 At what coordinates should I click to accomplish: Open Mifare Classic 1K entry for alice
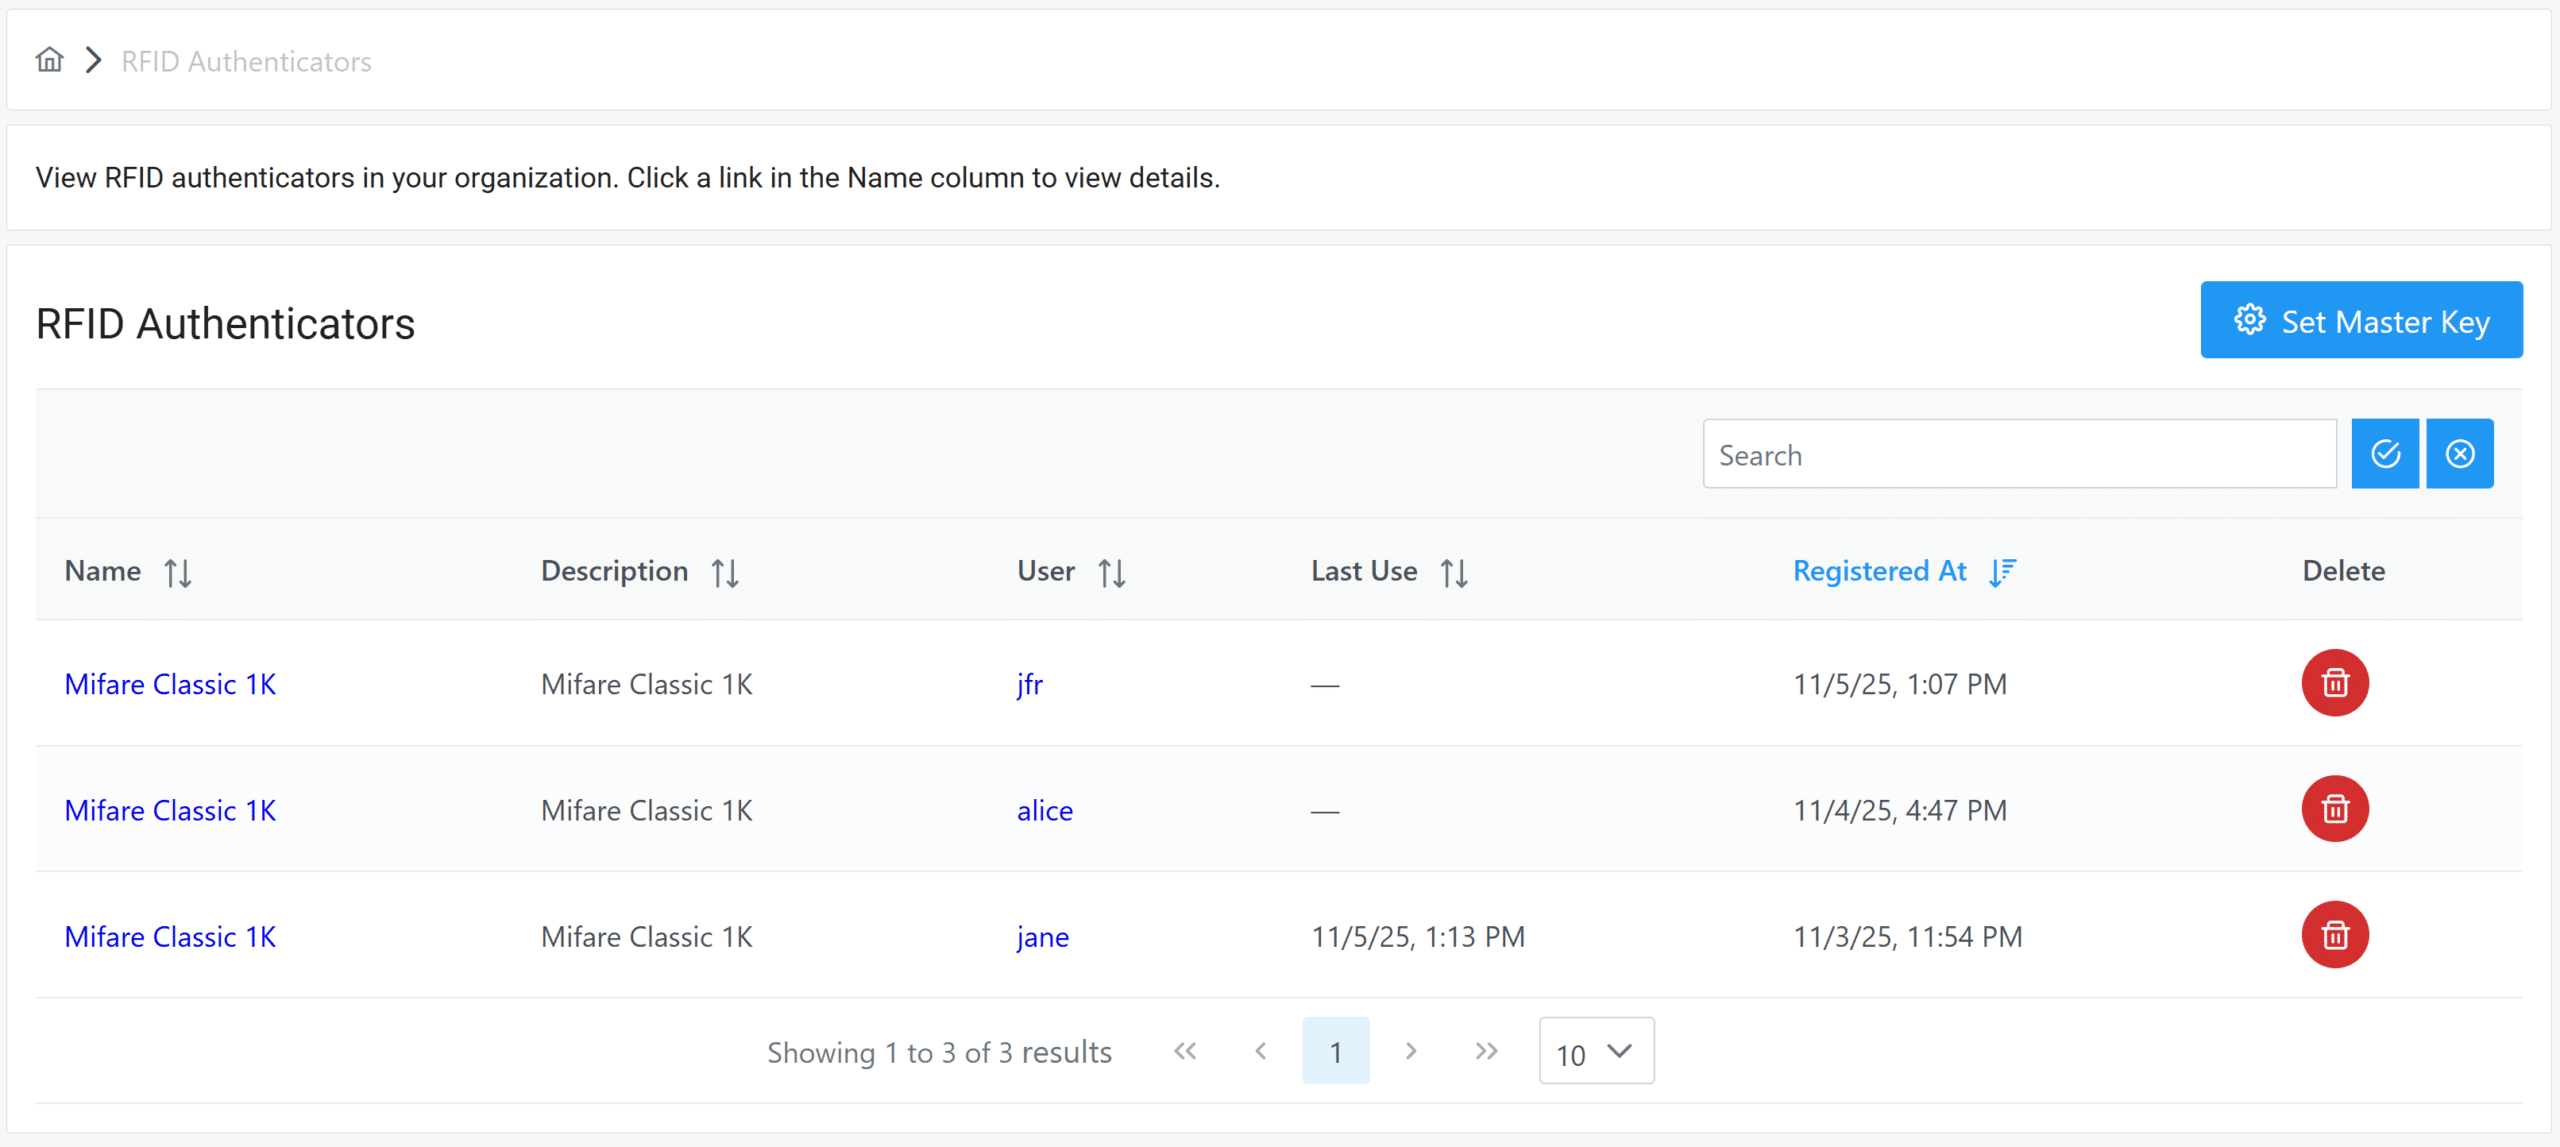coord(170,810)
